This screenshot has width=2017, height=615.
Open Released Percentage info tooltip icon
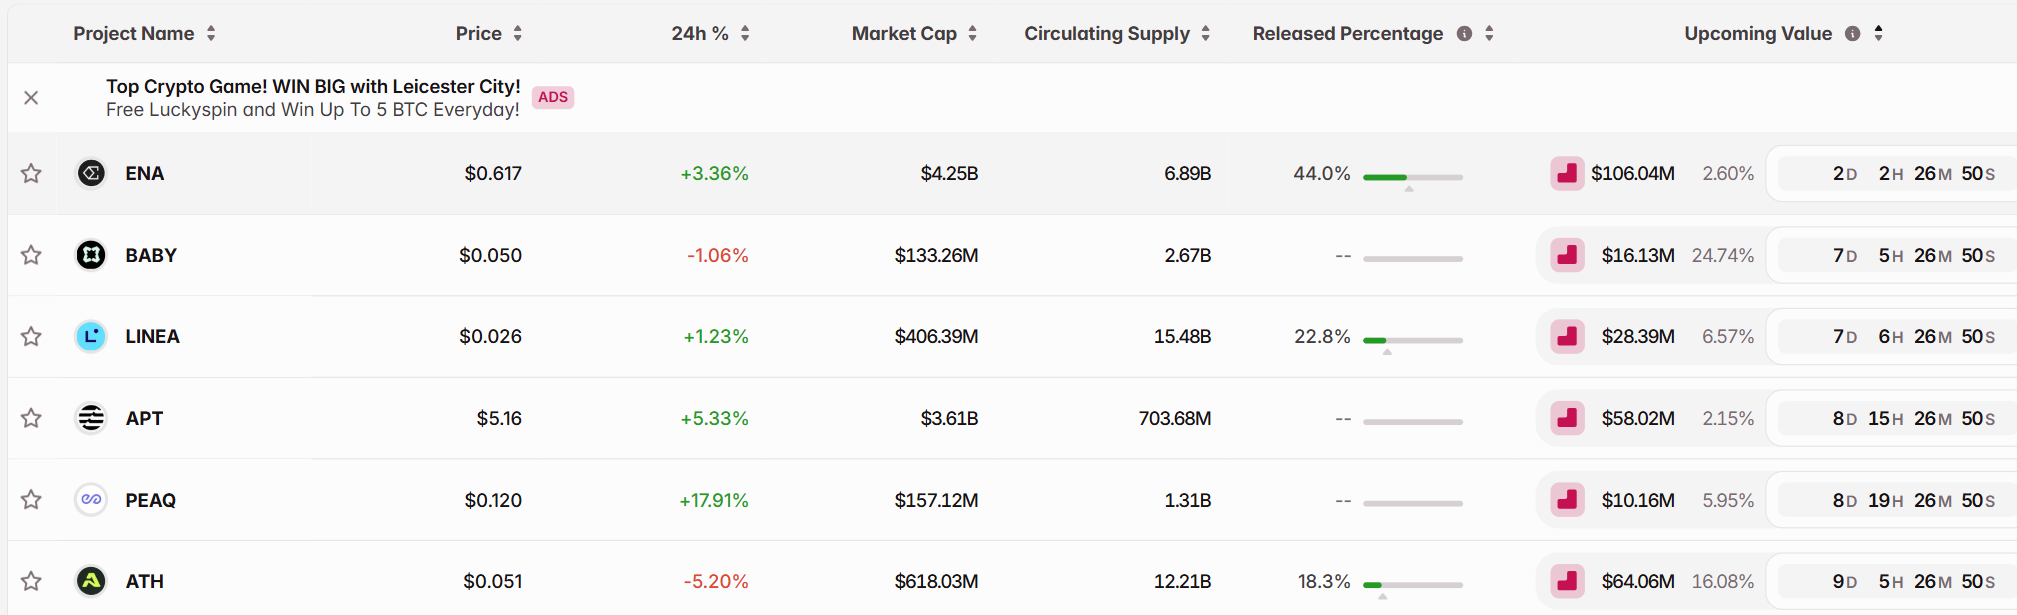point(1464,34)
